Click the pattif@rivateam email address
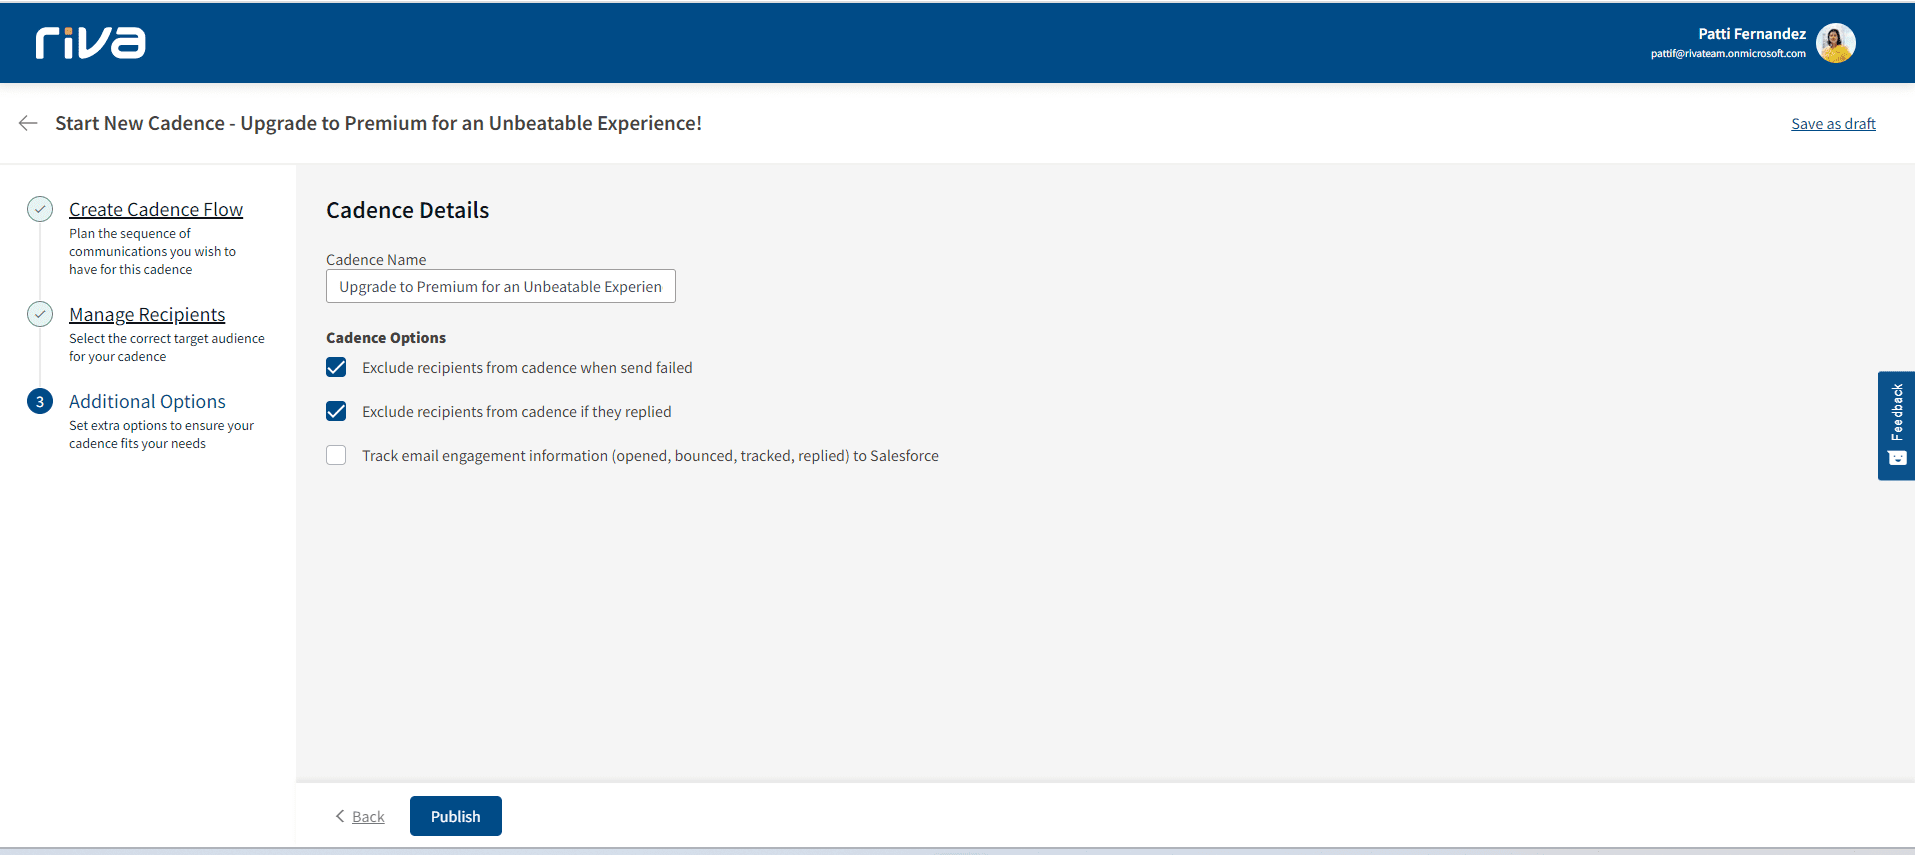This screenshot has height=855, width=1915. tap(1727, 54)
